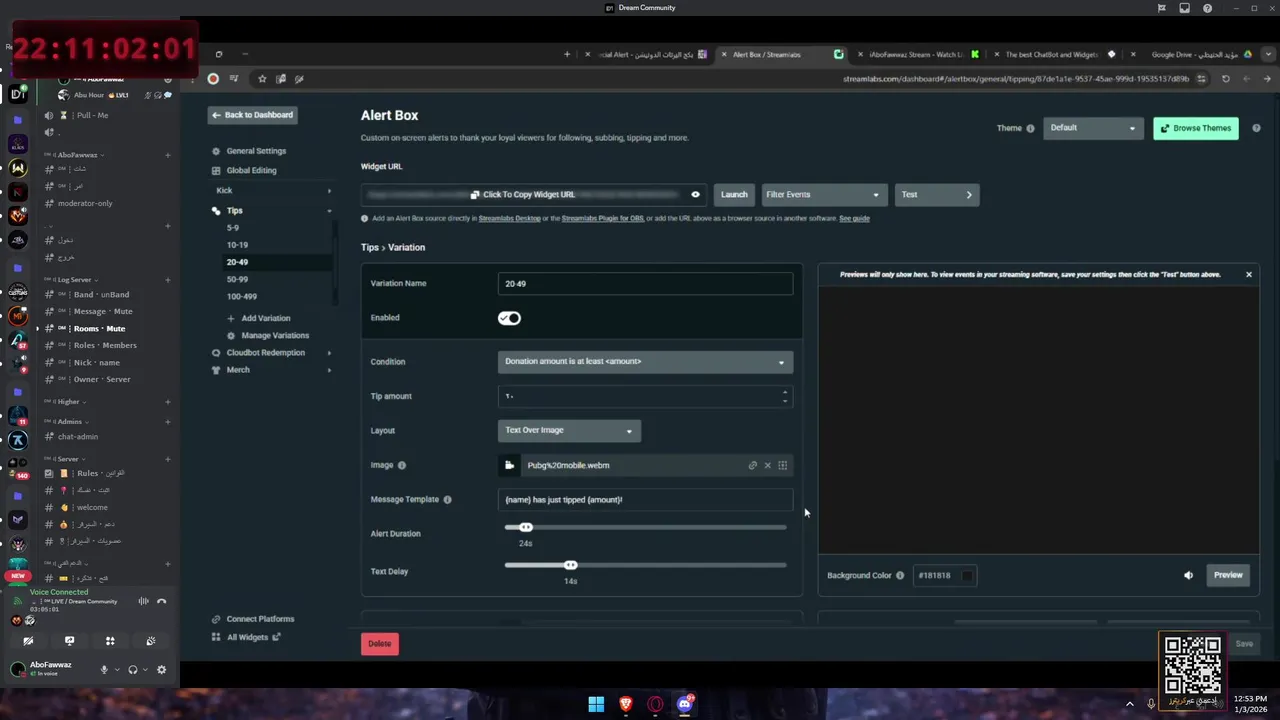Select the 10-19 tips variation

point(237,245)
